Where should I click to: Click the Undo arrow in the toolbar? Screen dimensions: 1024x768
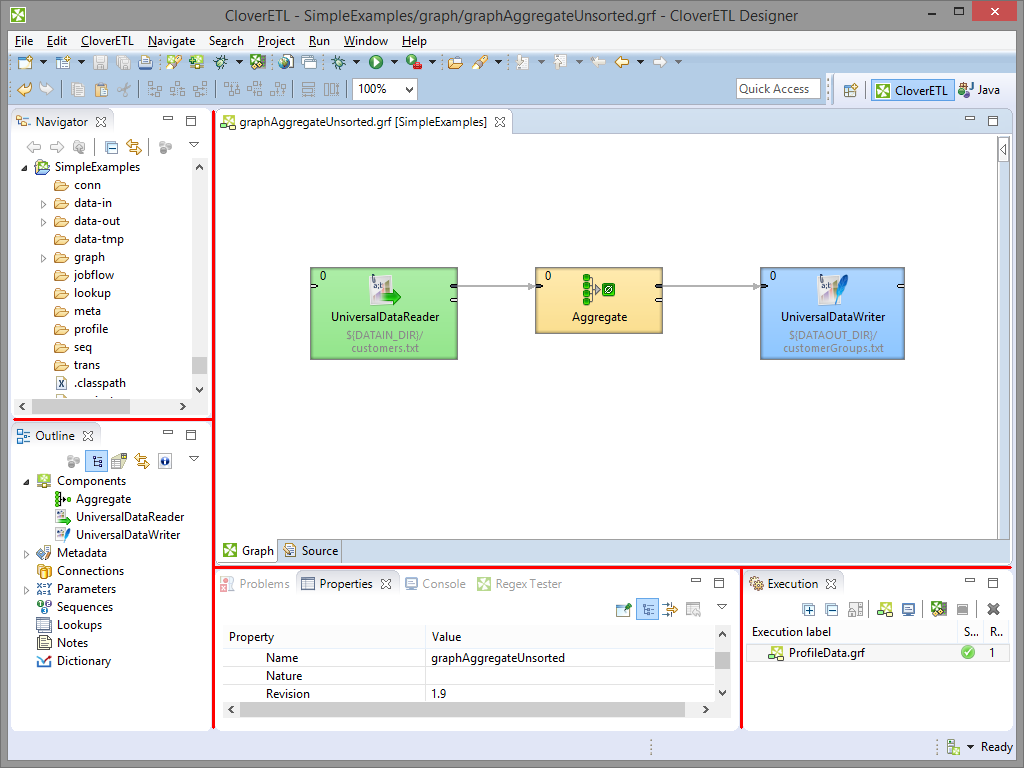coord(25,89)
